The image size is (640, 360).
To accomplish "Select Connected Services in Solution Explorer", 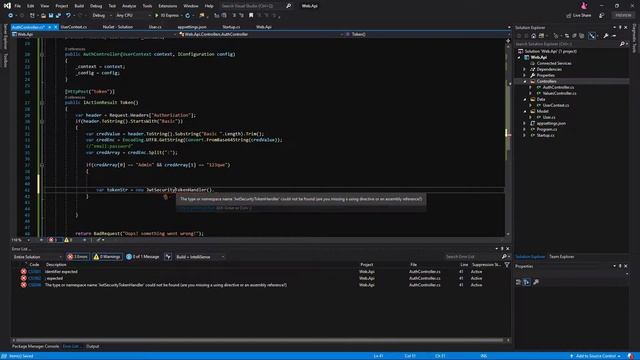I will tap(553, 63).
